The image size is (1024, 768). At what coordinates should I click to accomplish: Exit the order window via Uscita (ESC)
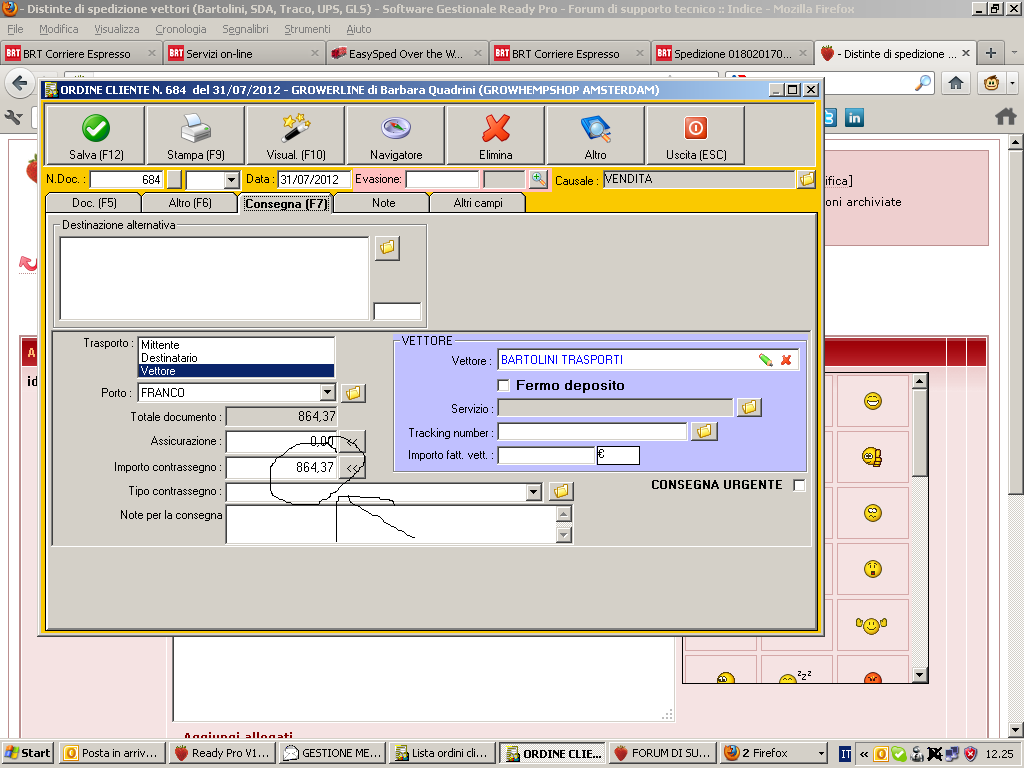click(x=696, y=135)
